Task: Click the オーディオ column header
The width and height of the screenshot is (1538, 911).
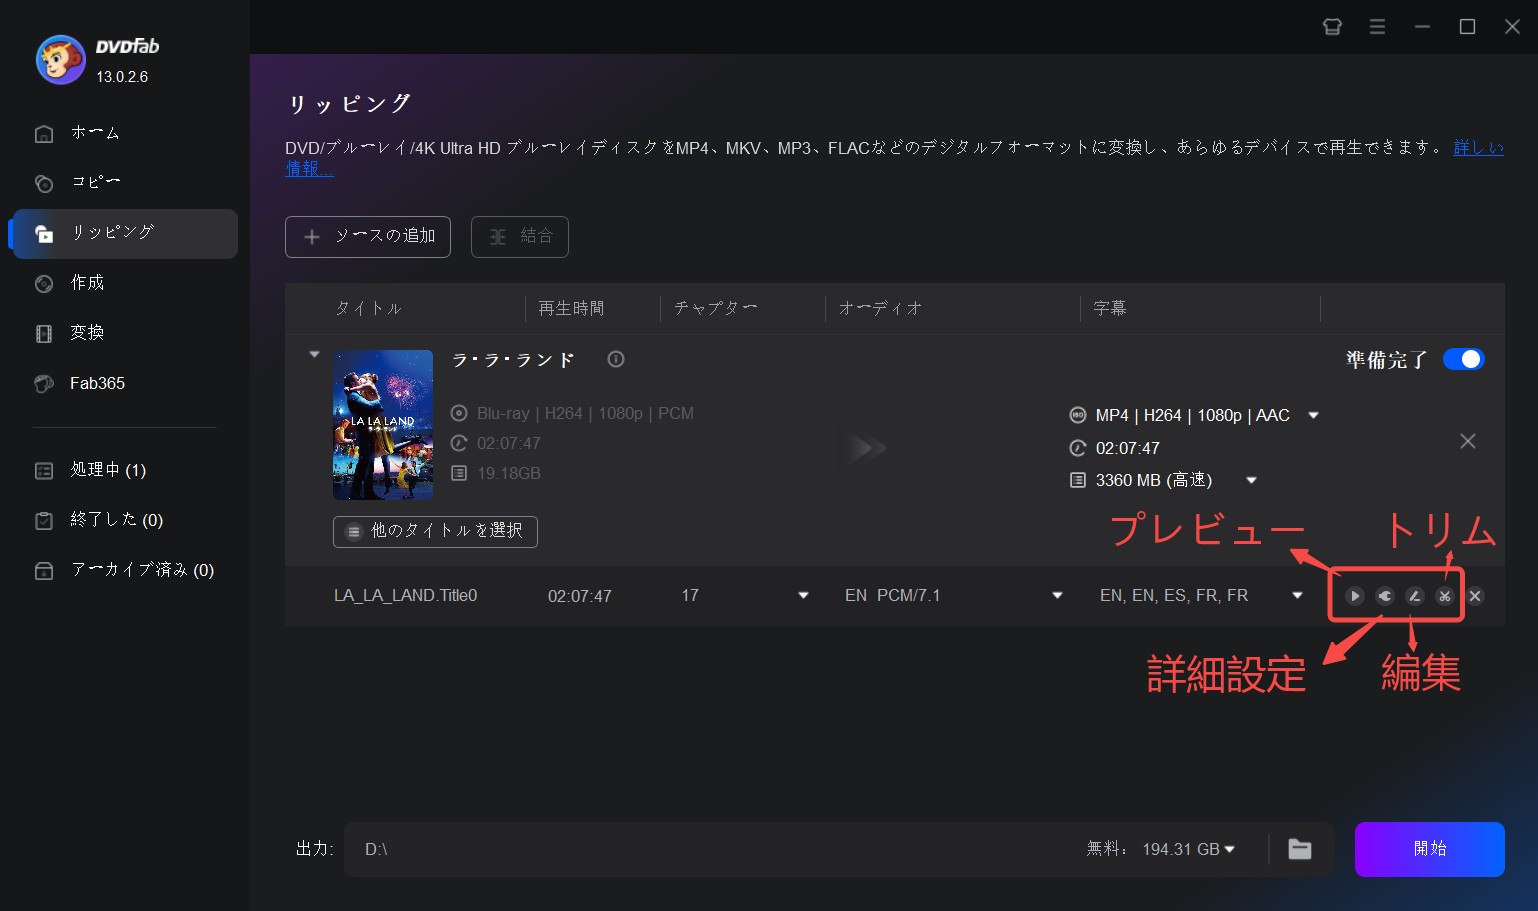Action: pyautogui.click(x=880, y=308)
